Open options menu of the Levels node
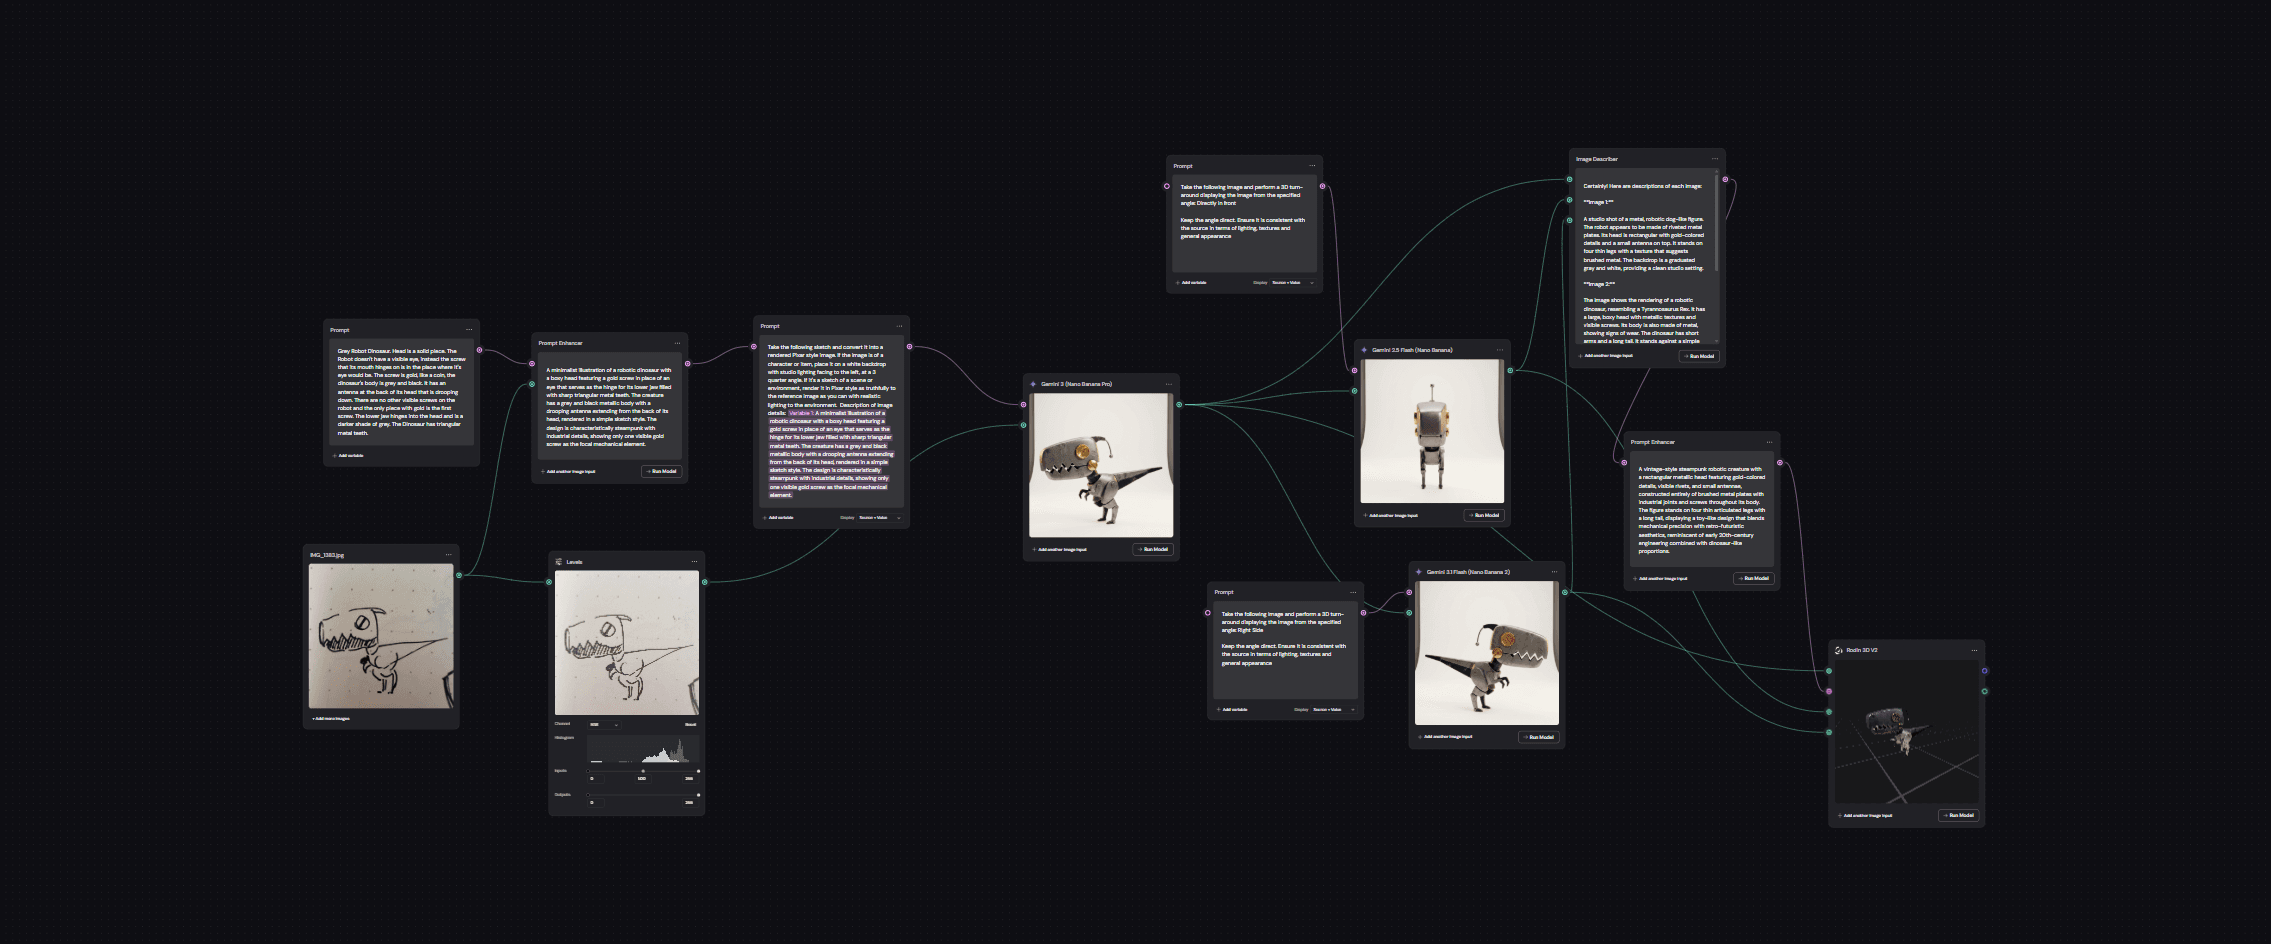 [x=694, y=562]
